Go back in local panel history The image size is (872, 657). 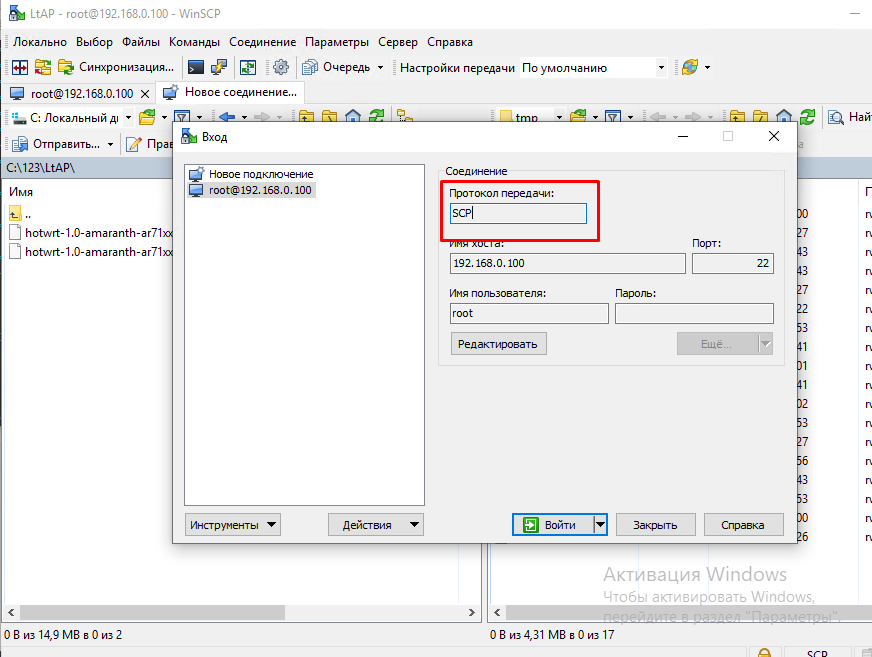[x=227, y=117]
